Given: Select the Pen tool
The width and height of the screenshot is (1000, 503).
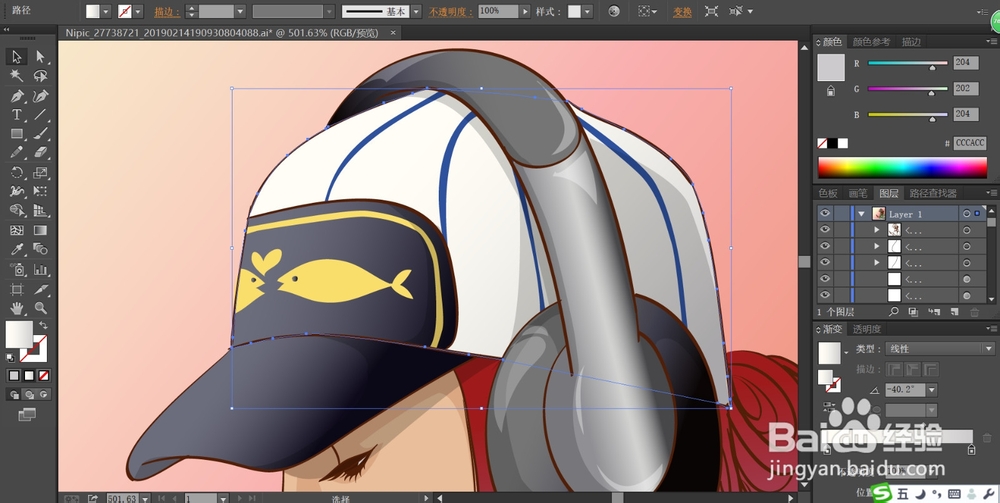Looking at the screenshot, I should (17, 96).
